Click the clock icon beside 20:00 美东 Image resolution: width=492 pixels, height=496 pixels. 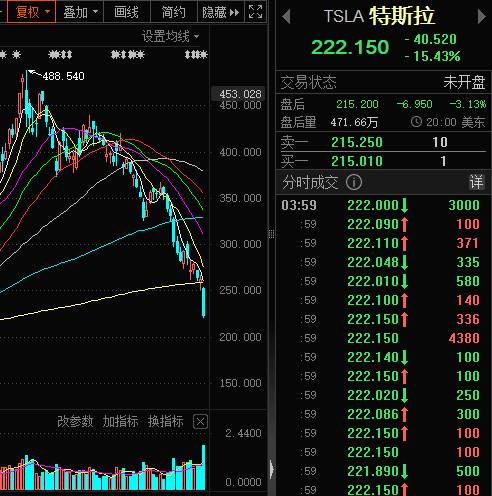(x=416, y=122)
